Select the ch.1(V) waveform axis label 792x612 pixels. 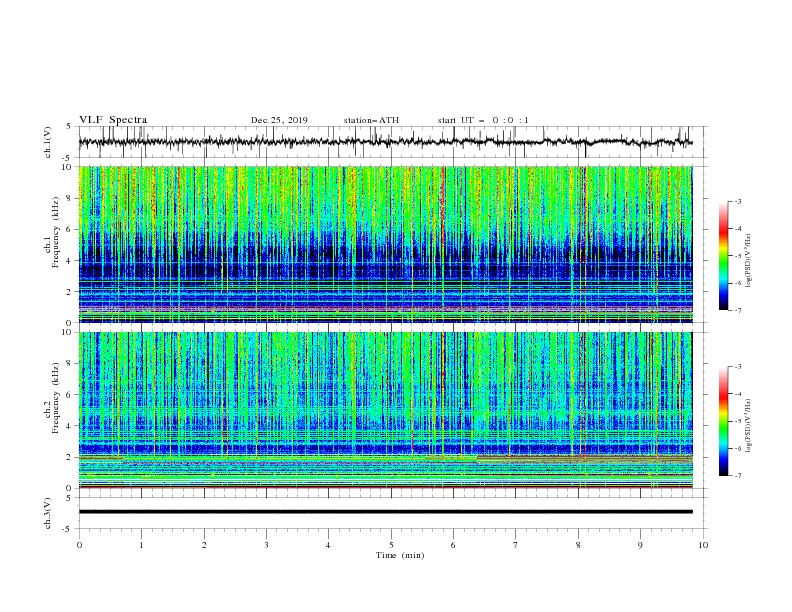48,142
